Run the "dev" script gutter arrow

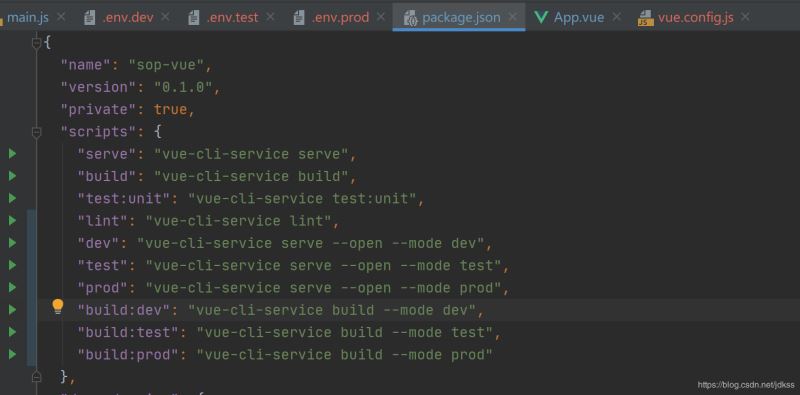12,243
